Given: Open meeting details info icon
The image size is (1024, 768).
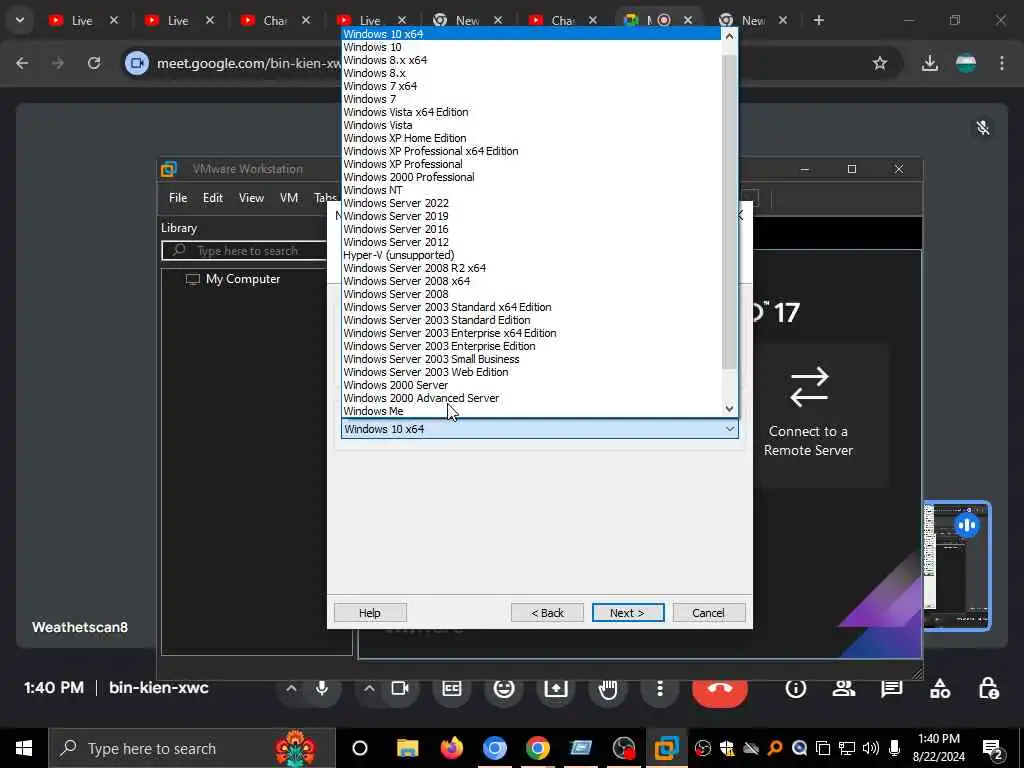Looking at the screenshot, I should pyautogui.click(x=795, y=688).
